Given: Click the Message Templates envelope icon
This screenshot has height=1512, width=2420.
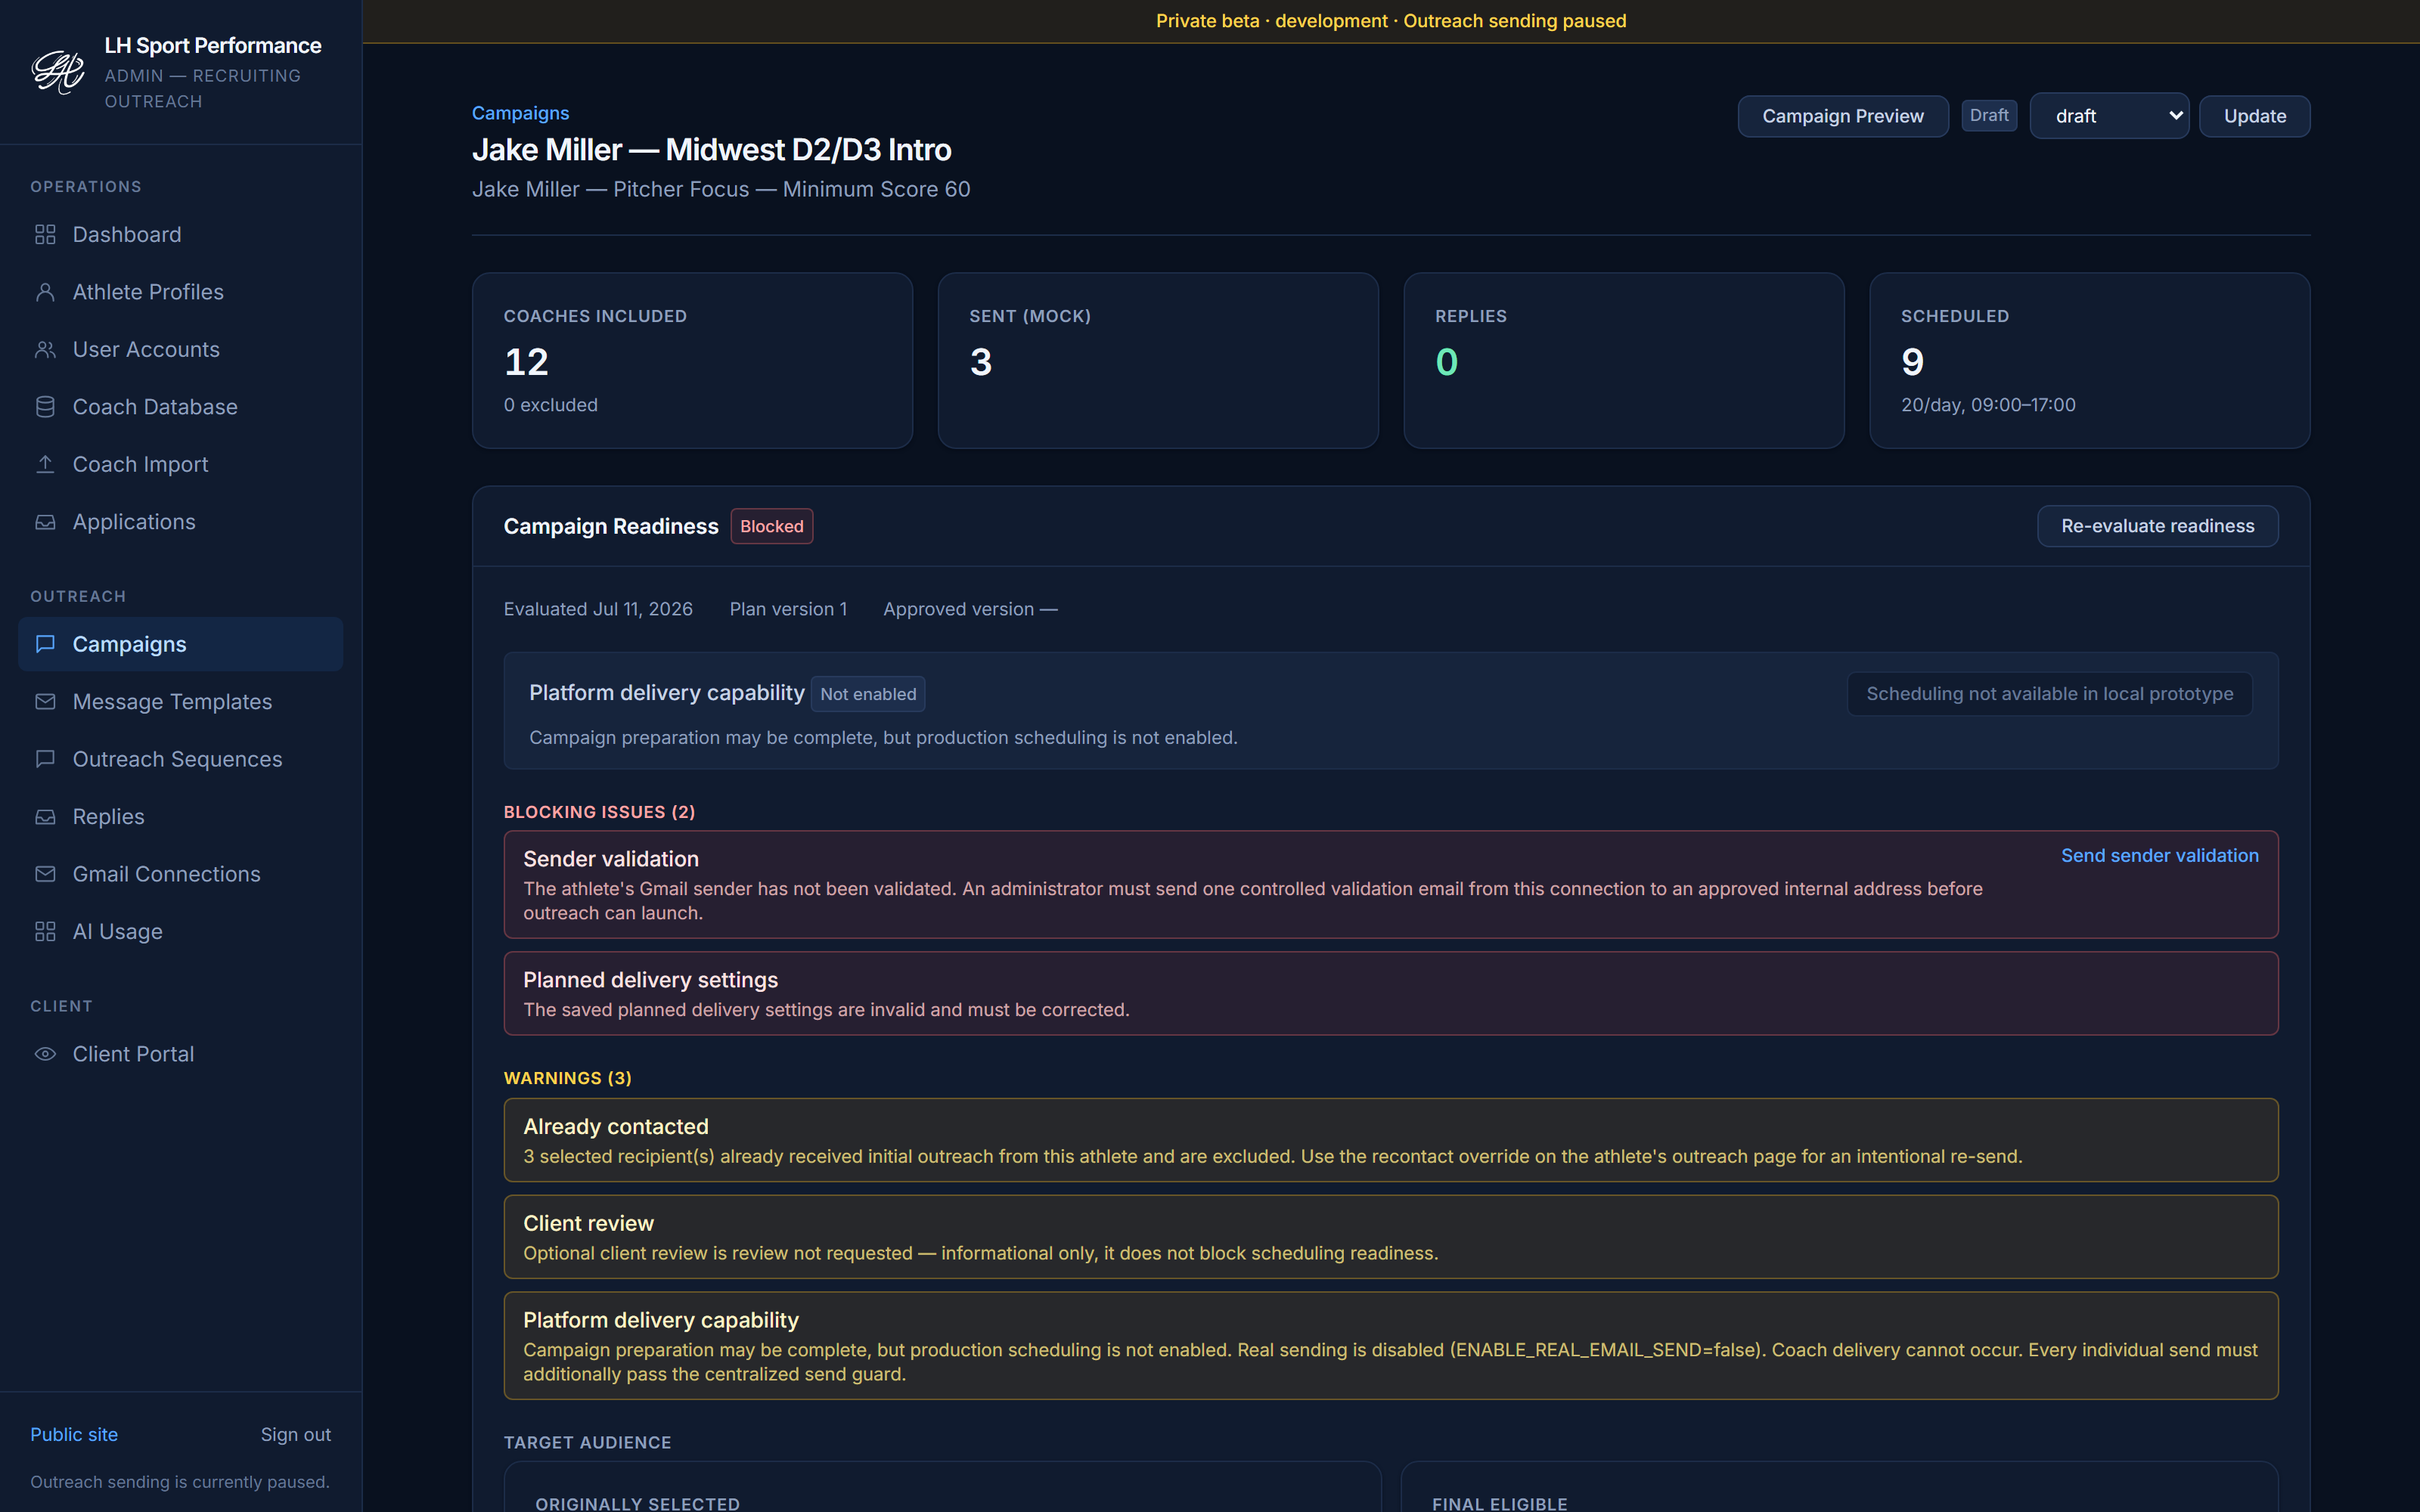Looking at the screenshot, I should click(x=45, y=702).
